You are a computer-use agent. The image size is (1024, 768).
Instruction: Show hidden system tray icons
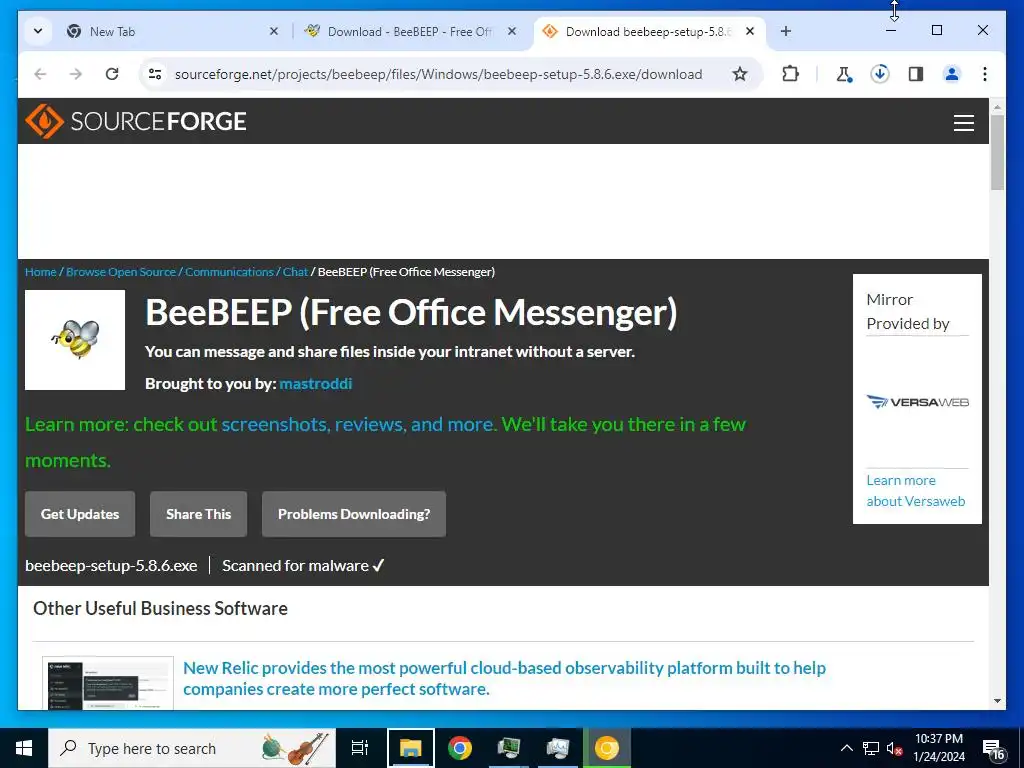pos(846,748)
